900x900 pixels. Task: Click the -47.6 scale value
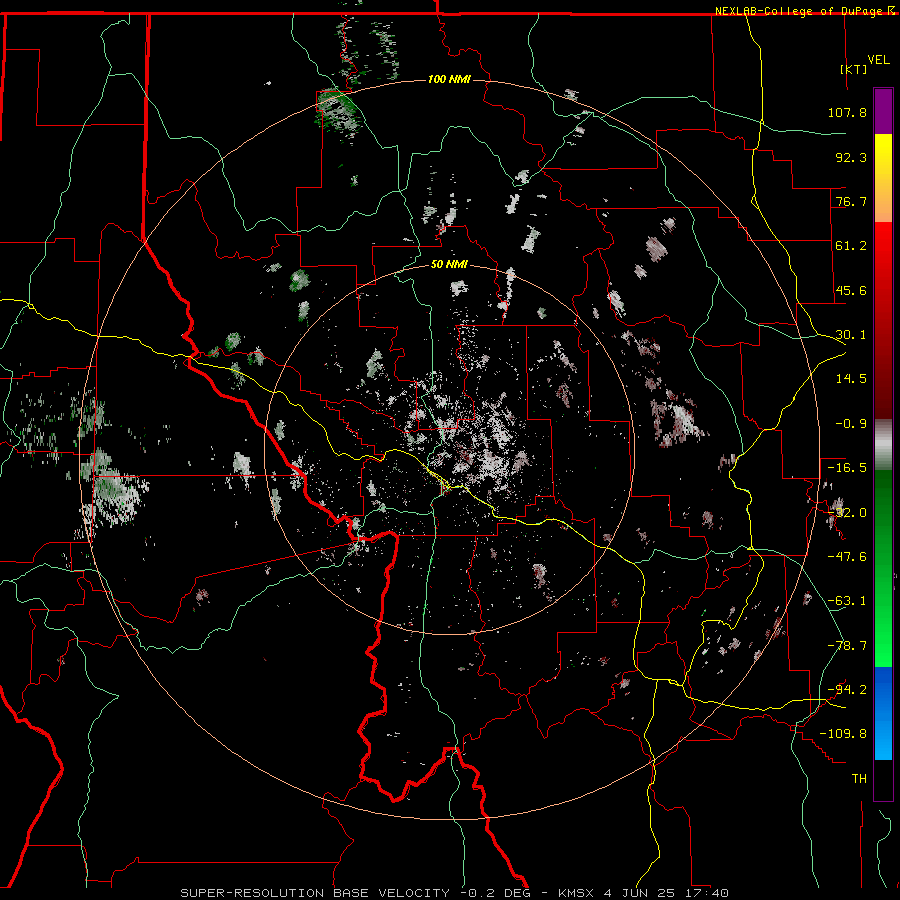pyautogui.click(x=847, y=557)
